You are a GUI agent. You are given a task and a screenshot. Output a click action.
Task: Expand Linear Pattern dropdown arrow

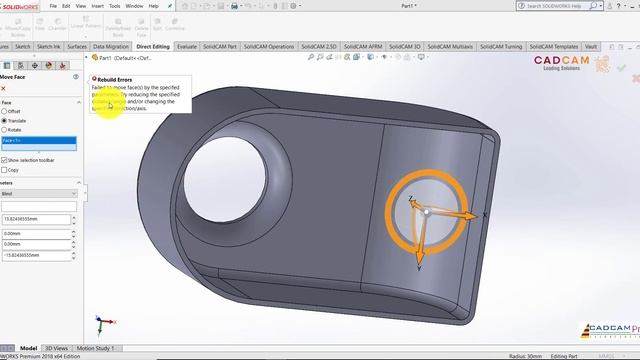coord(86,36)
